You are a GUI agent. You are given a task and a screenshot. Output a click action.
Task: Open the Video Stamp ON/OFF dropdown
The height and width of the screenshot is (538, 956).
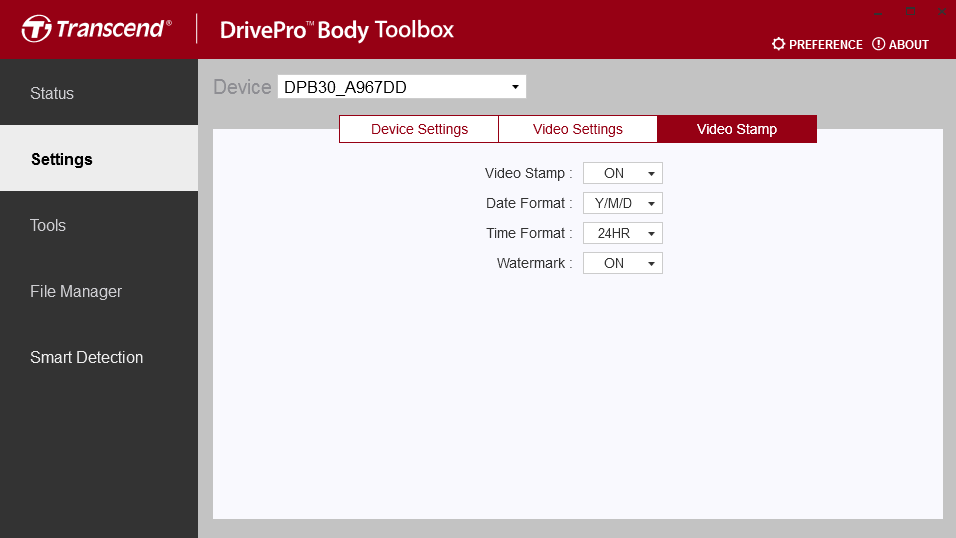[x=622, y=173]
